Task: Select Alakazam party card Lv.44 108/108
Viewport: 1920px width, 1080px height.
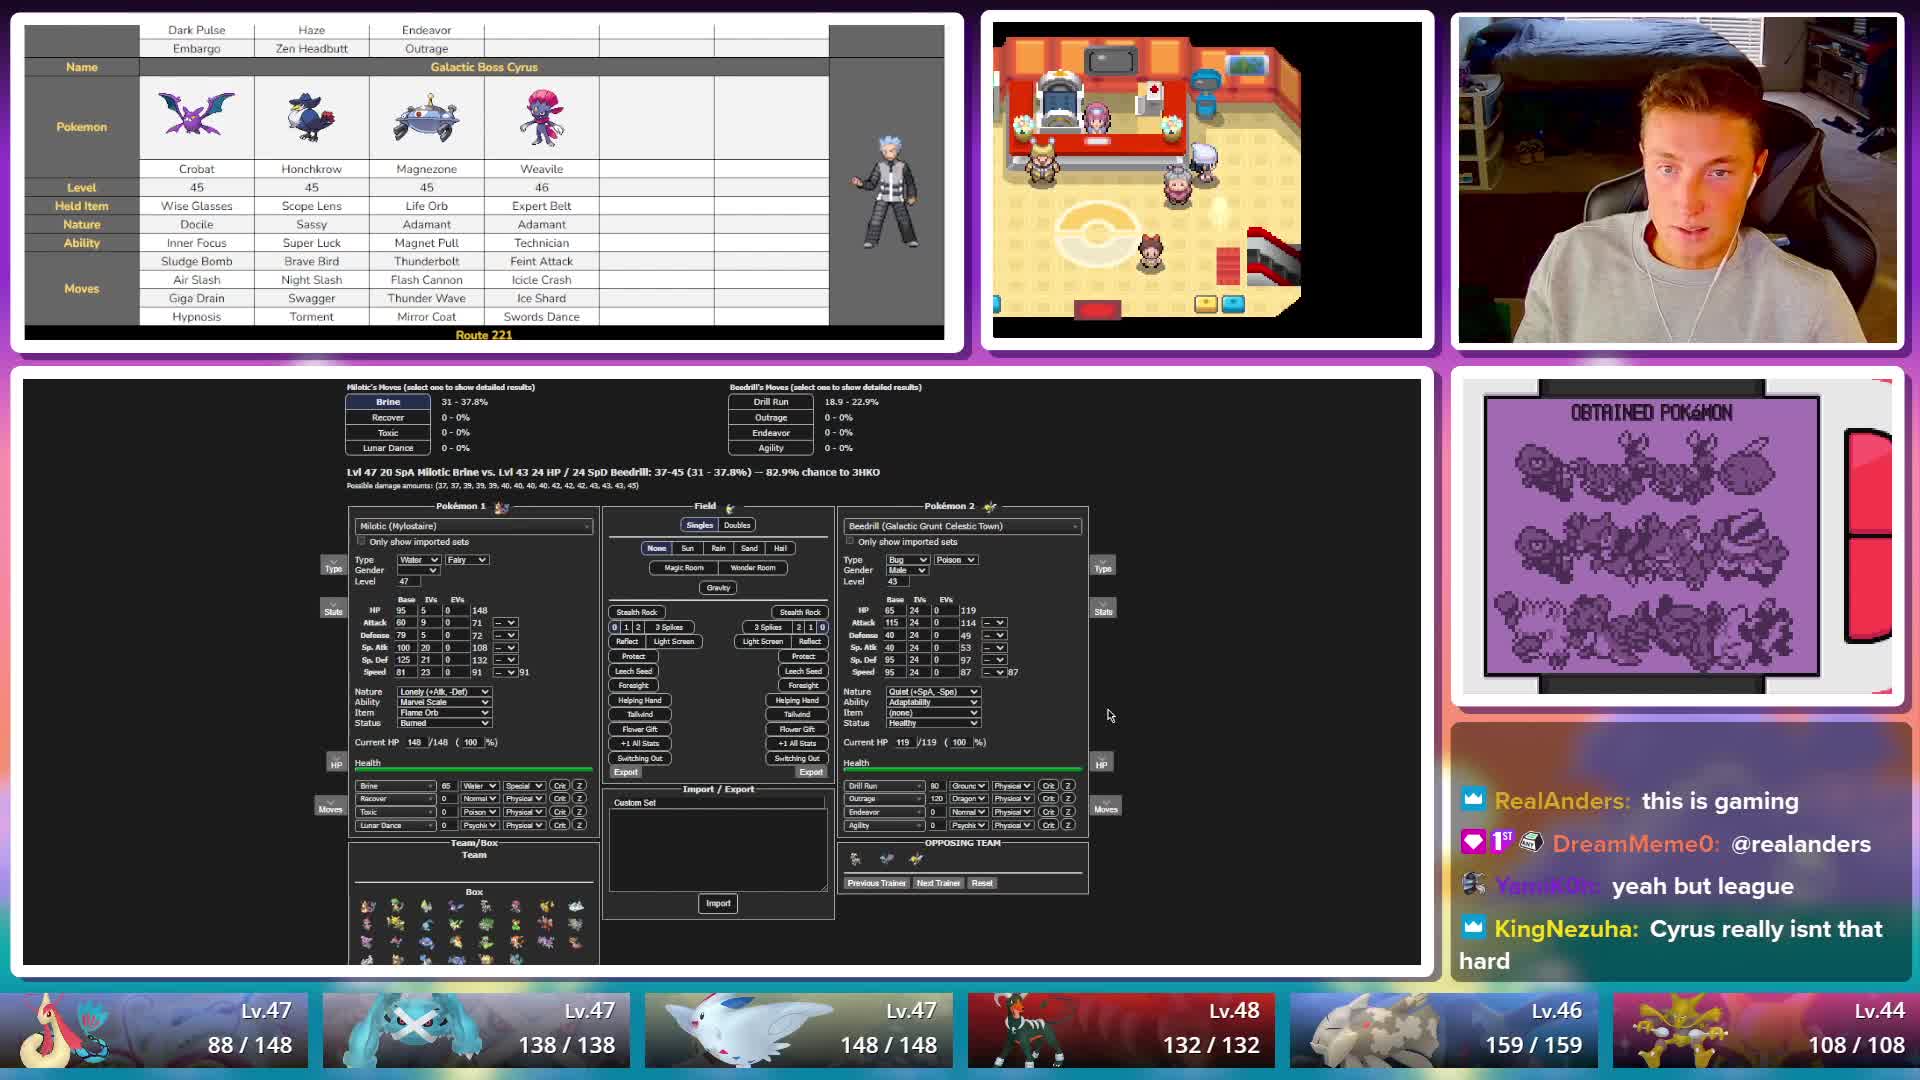Action: [x=1766, y=1030]
